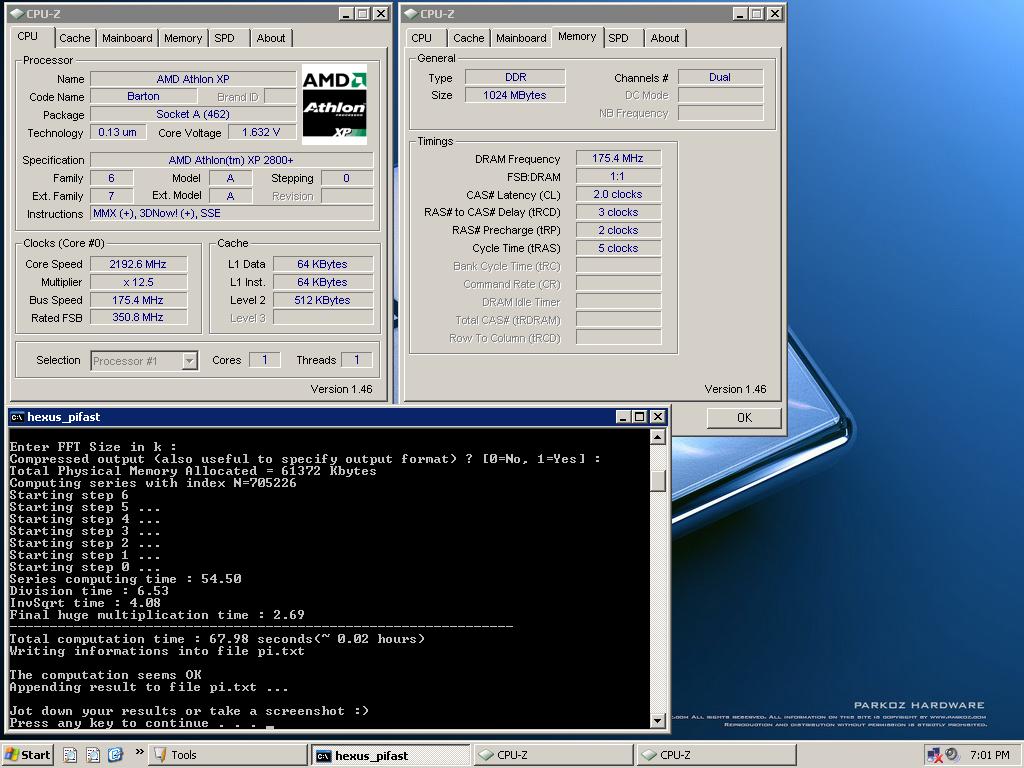The image size is (1024, 768).
Task: Activate first CPU-Z taskbar button
Action: pyautogui.click(x=553, y=755)
